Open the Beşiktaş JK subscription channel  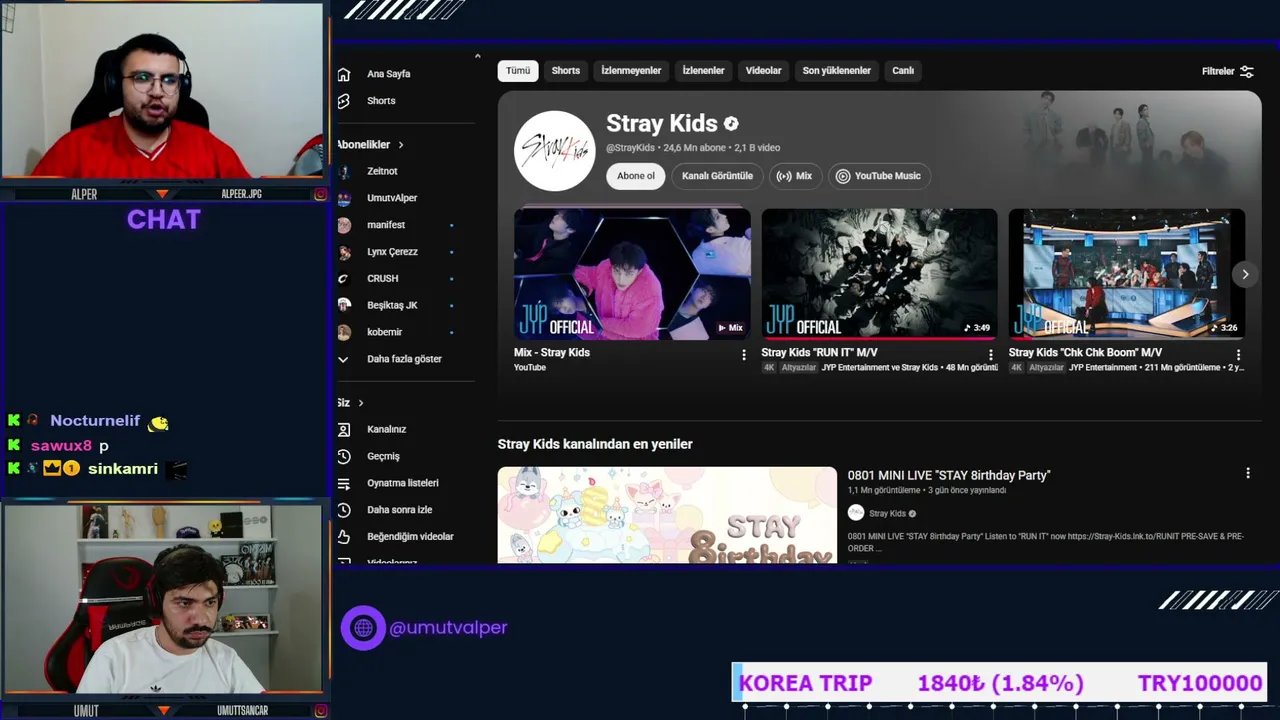click(392, 305)
